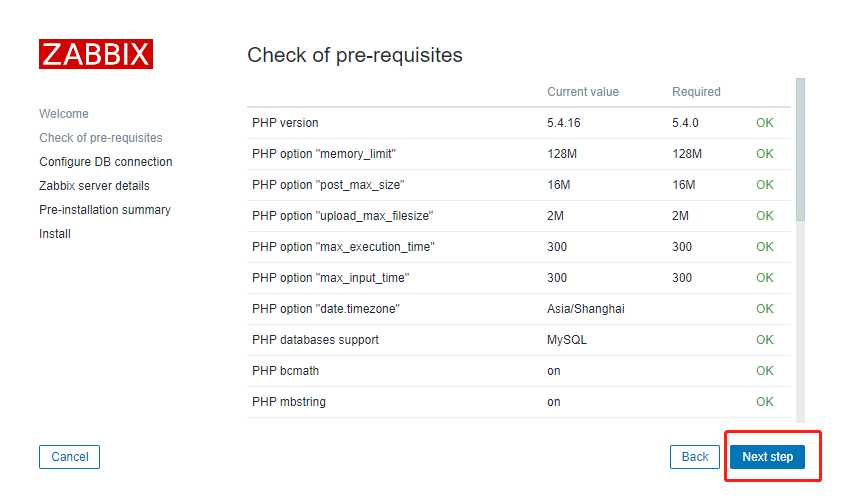
Task: Go back with the Back button
Action: [x=695, y=457]
